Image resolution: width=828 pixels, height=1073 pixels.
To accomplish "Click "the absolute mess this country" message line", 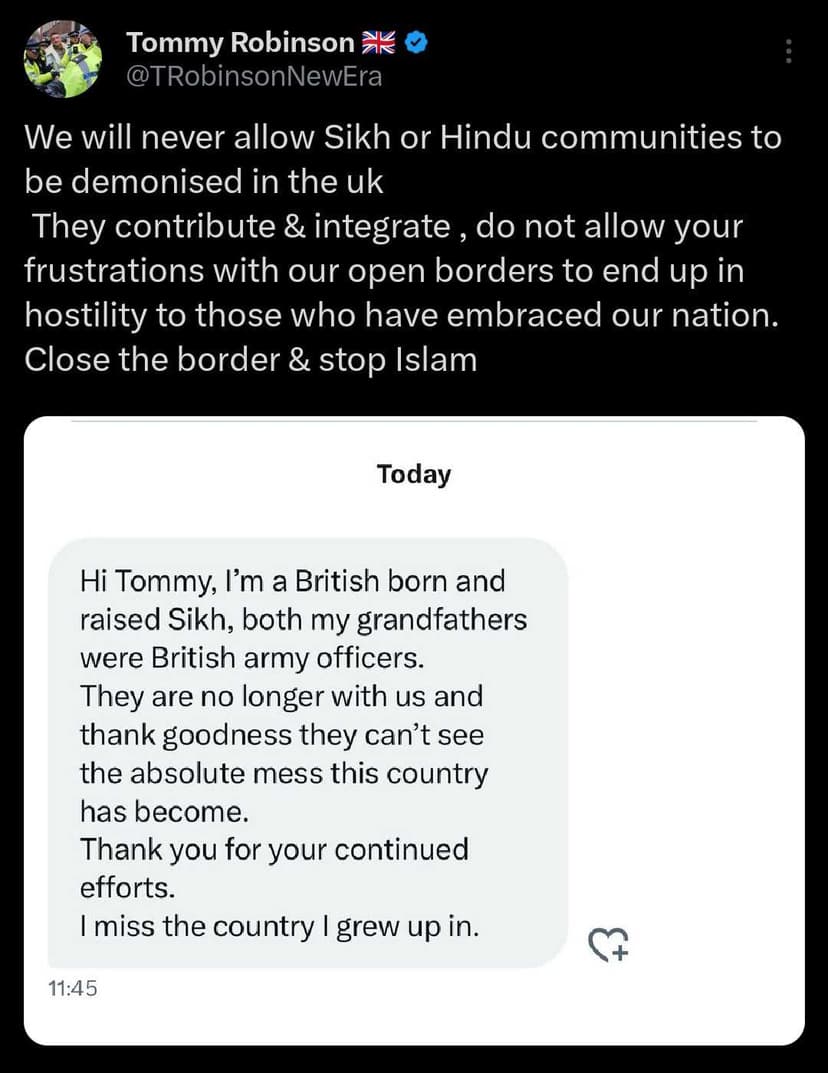I will [x=284, y=773].
